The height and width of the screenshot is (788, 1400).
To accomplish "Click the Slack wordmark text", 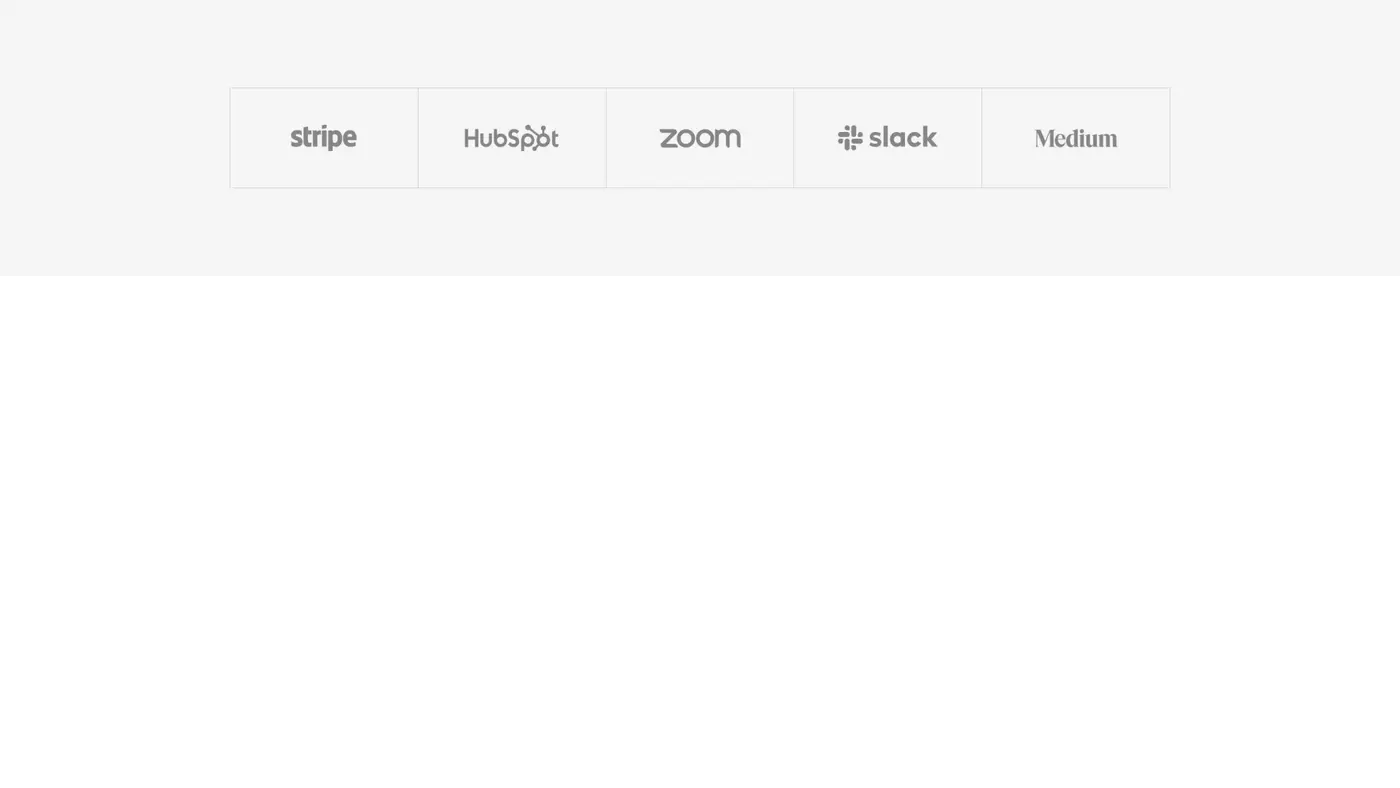I will 903,137.
